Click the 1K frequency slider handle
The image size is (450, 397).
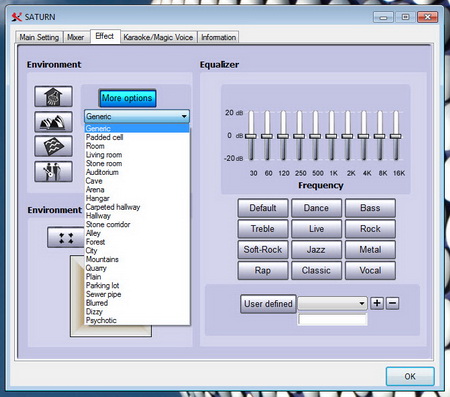(x=331, y=136)
